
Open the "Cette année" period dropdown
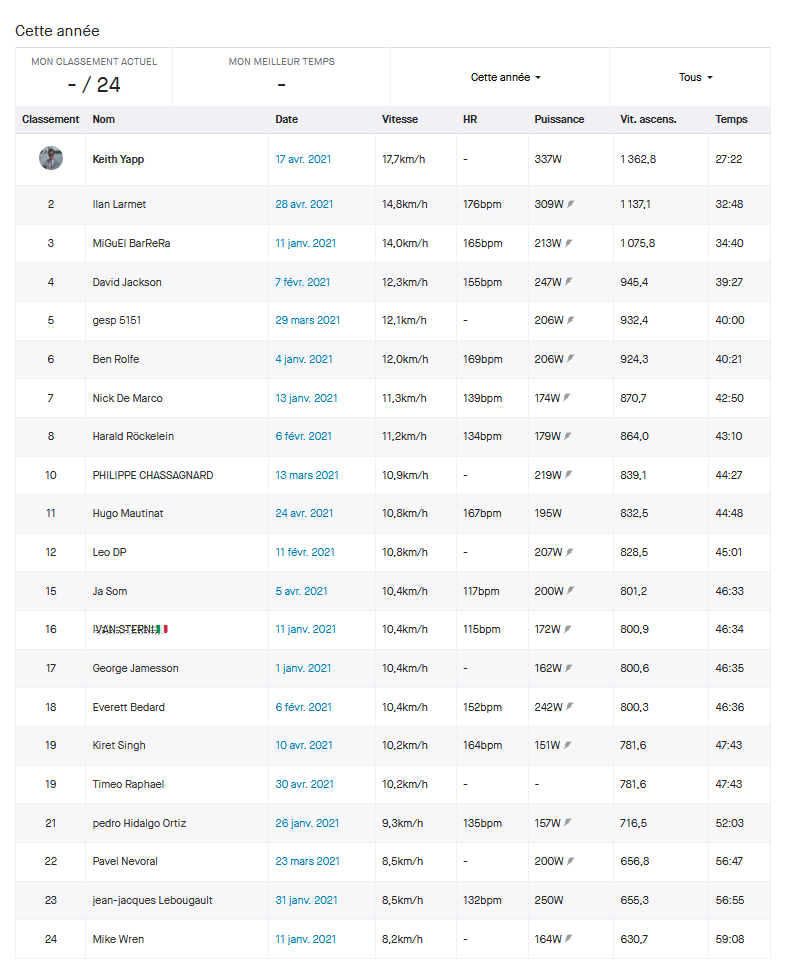click(505, 77)
